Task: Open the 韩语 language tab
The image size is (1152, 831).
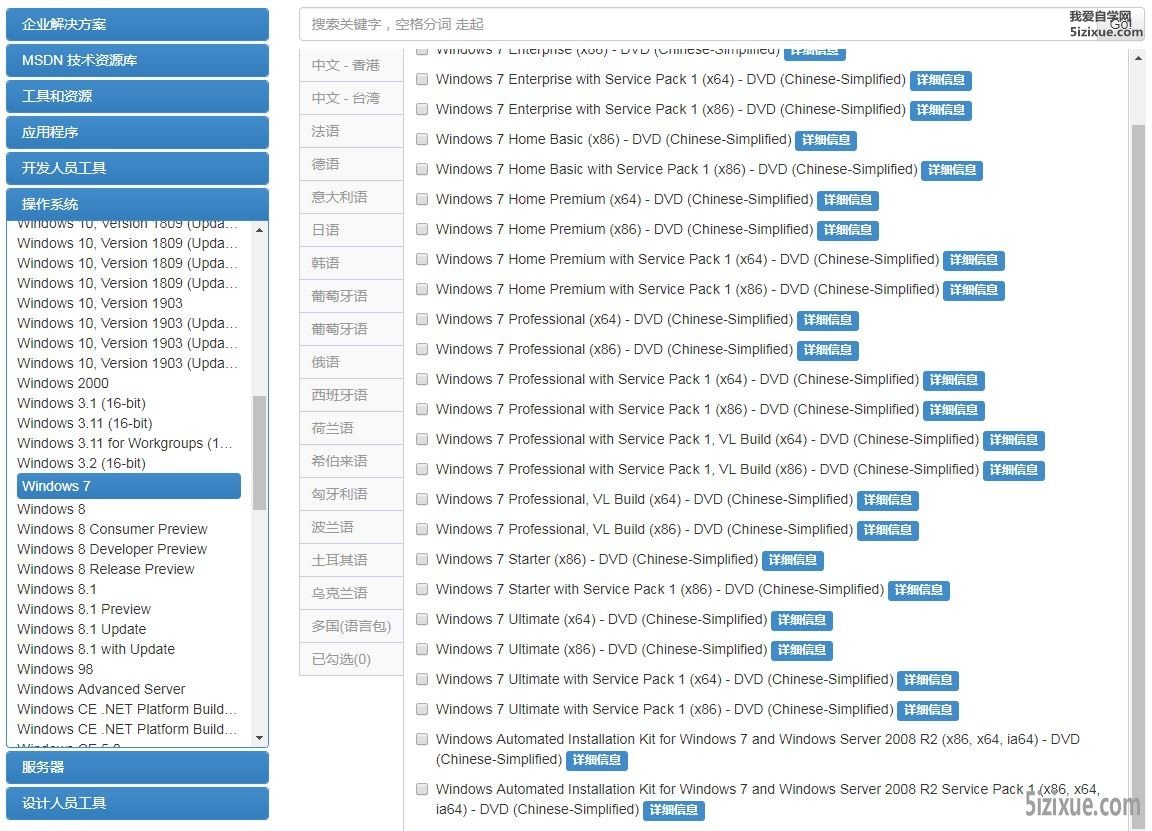Action: pos(351,263)
